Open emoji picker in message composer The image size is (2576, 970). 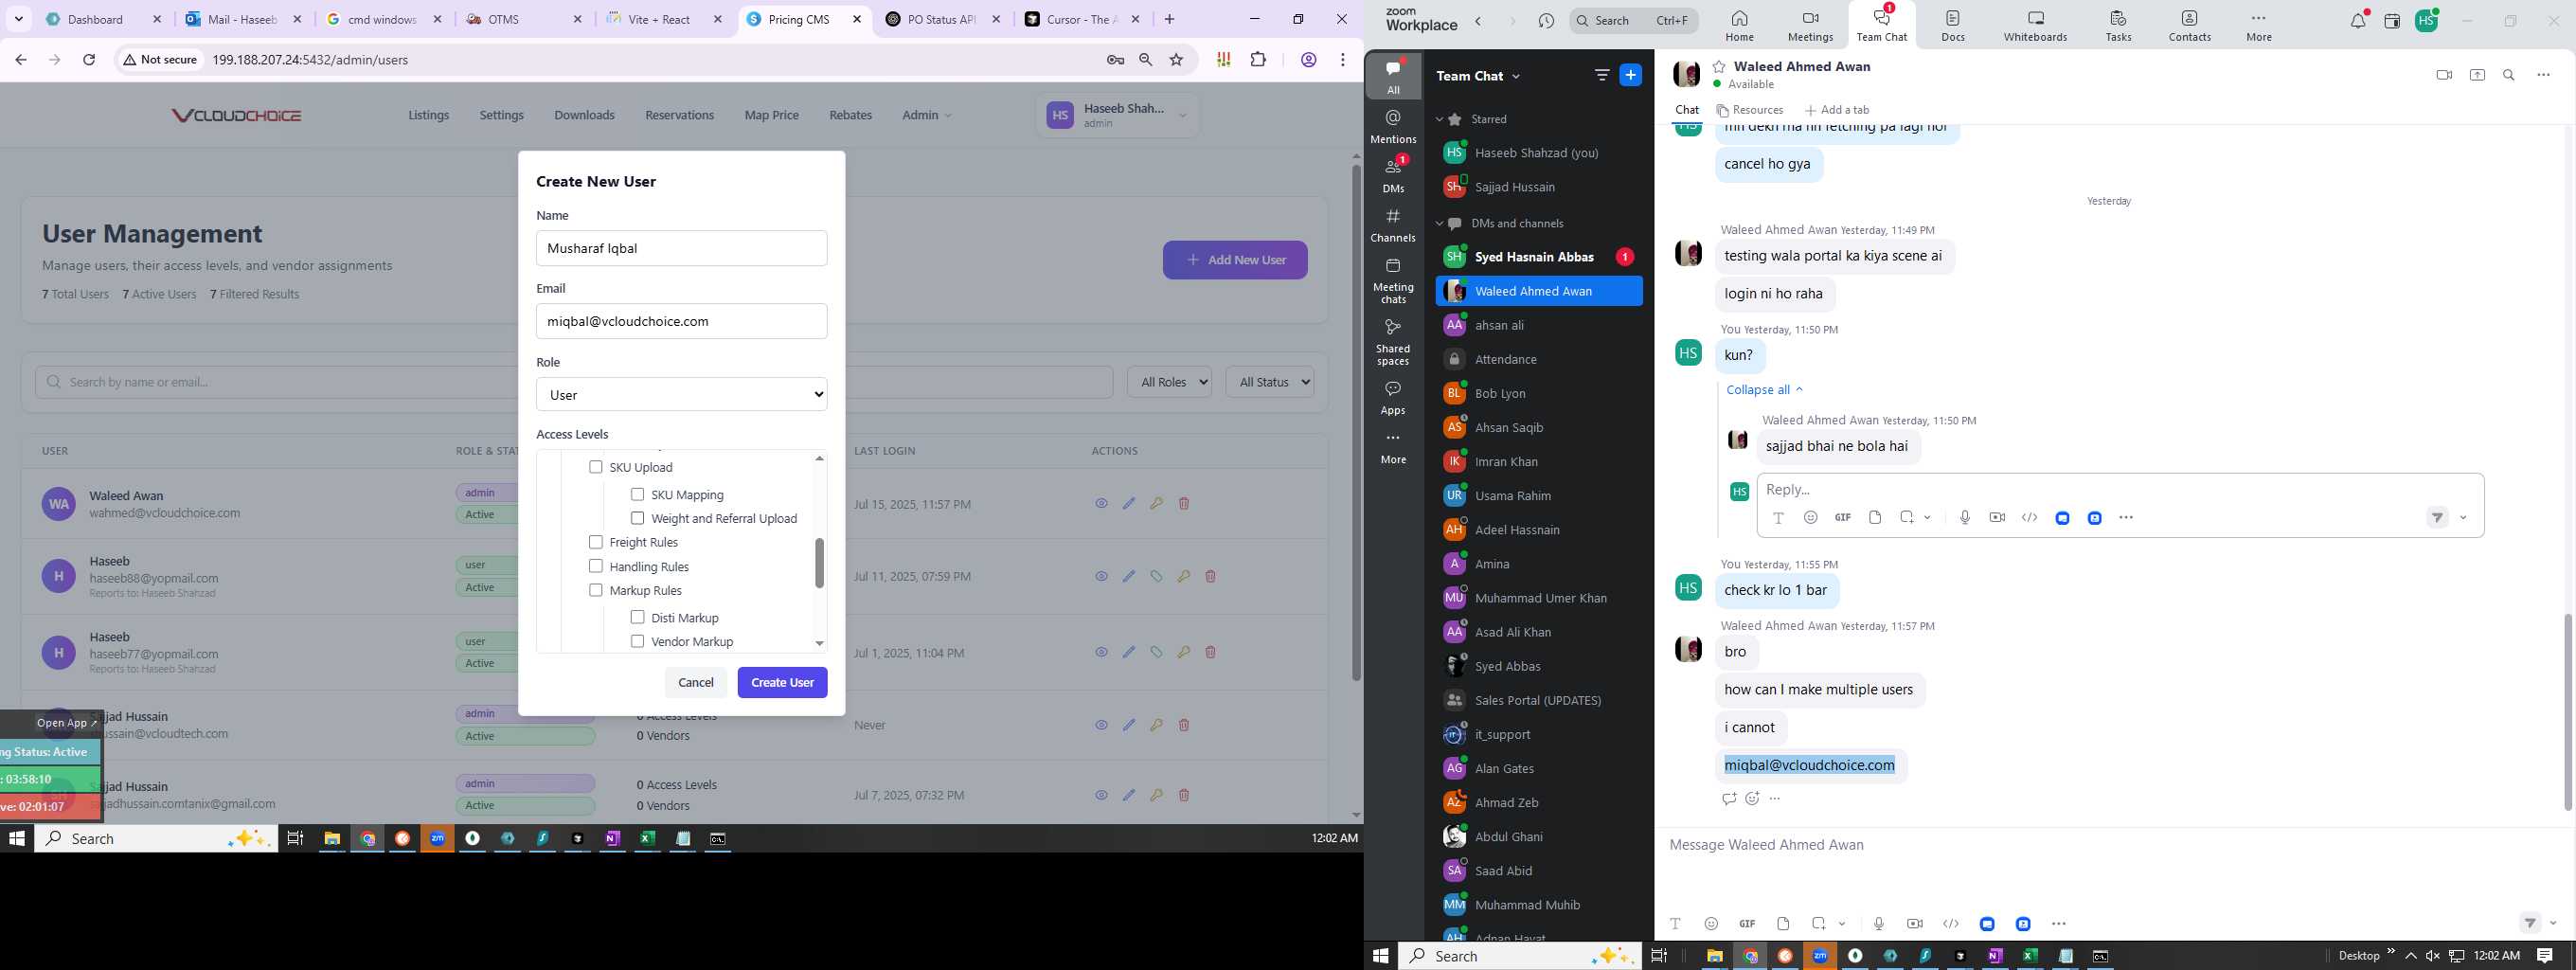tap(1711, 924)
